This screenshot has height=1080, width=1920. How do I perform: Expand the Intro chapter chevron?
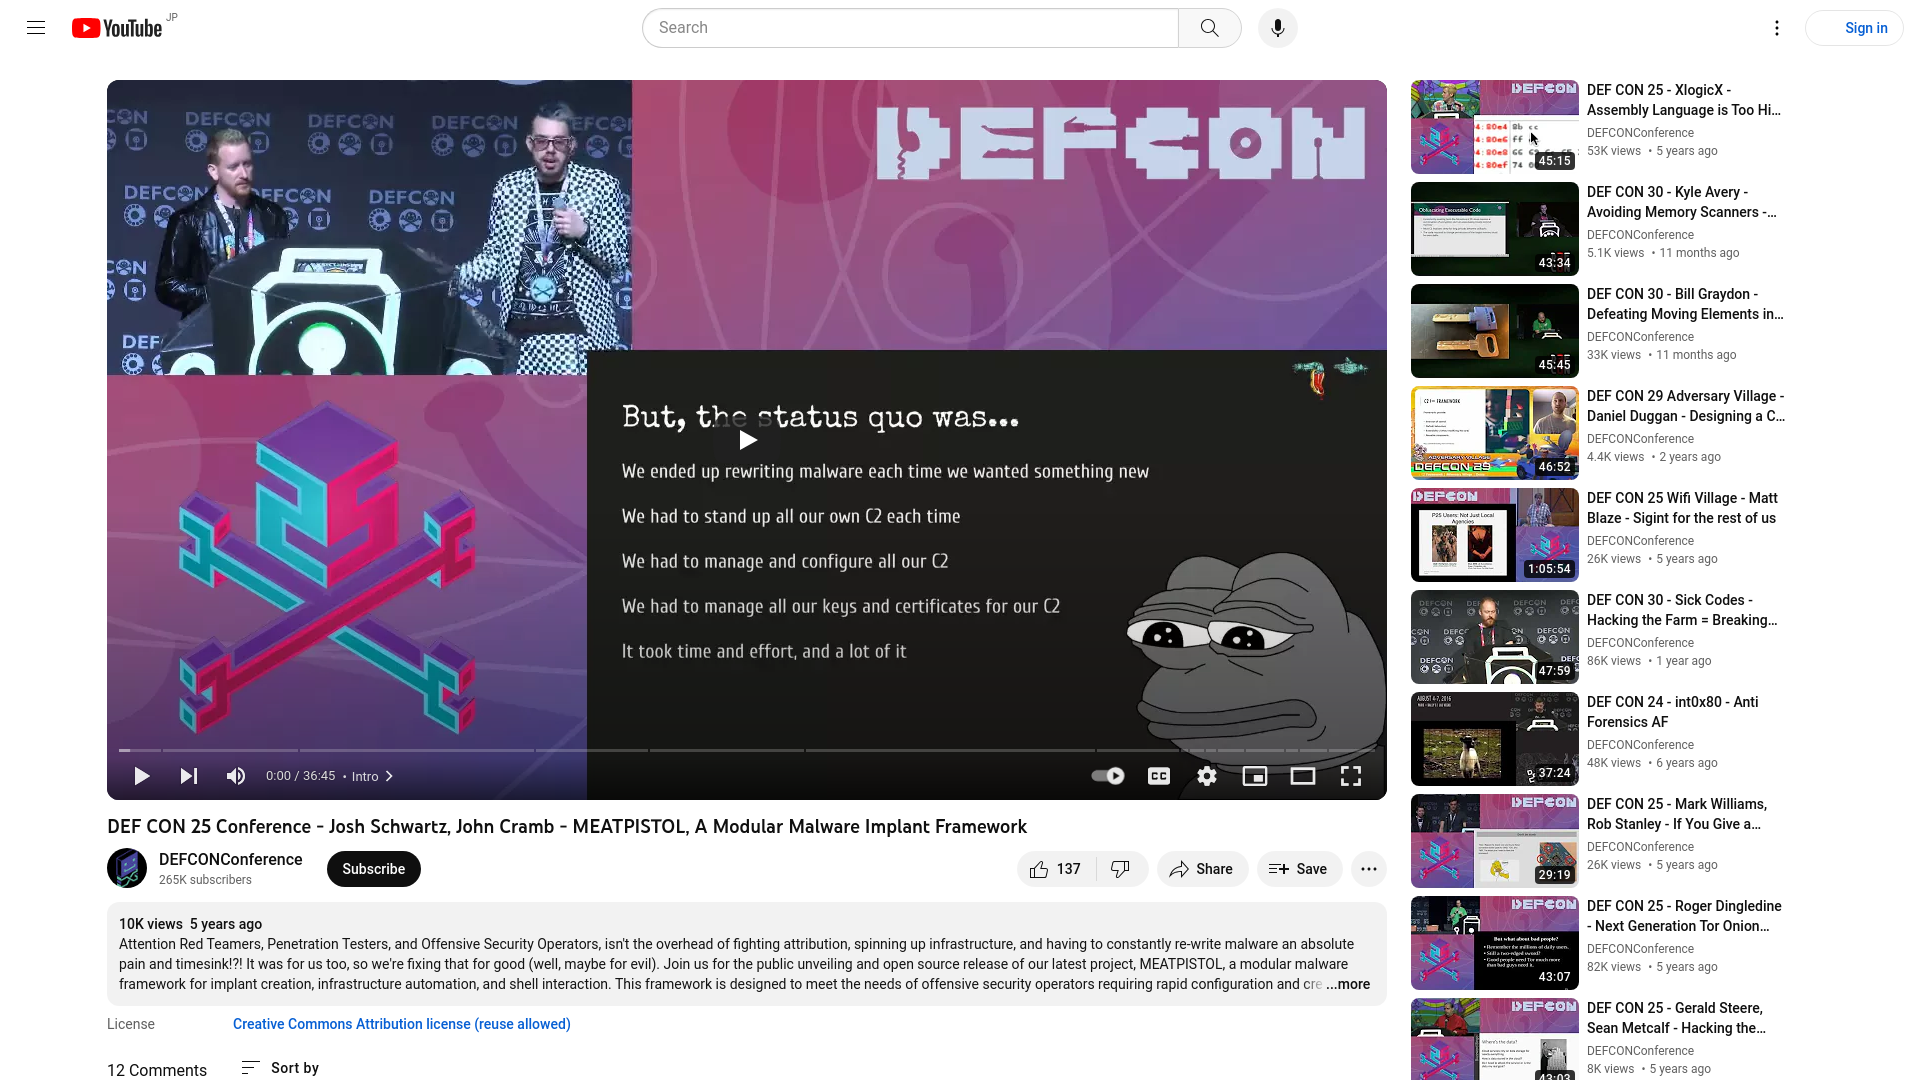tap(389, 776)
